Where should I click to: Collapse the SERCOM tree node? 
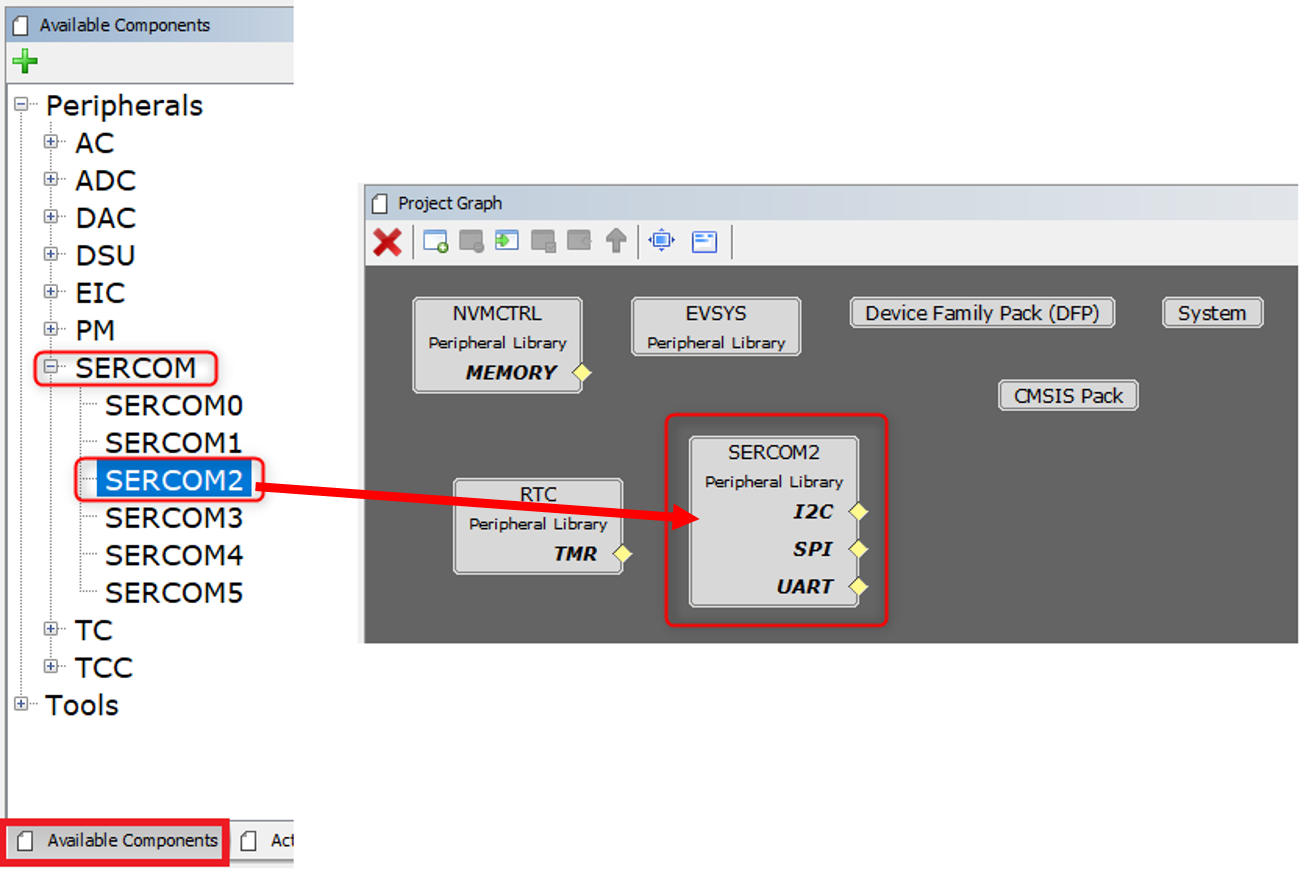tap(50, 367)
